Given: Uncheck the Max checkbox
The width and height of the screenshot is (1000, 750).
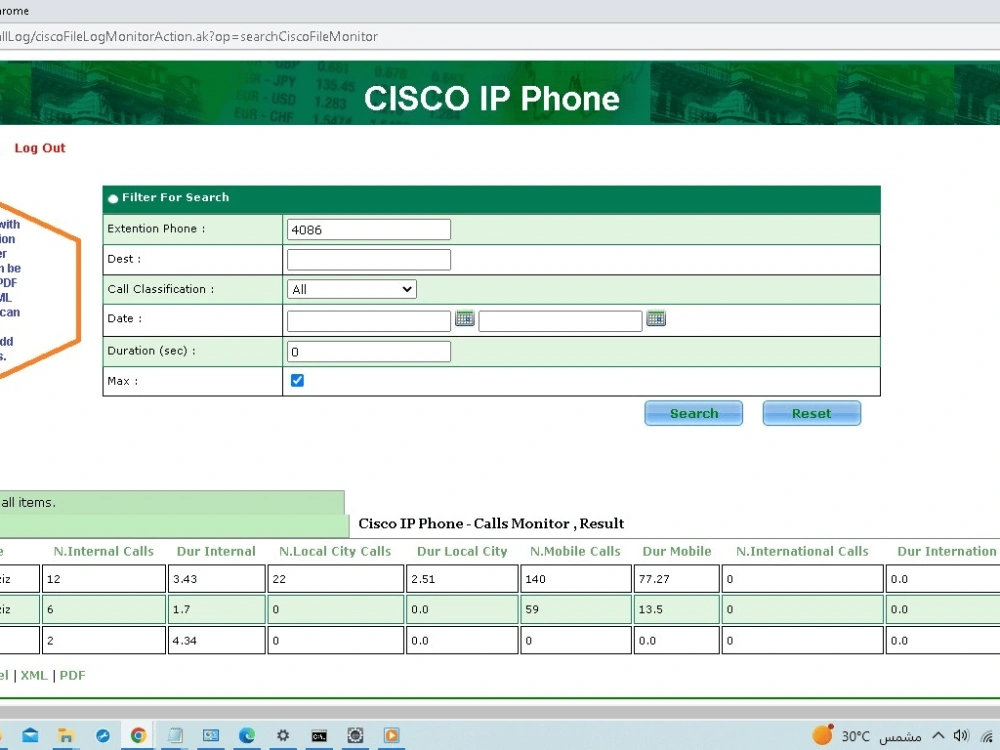Looking at the screenshot, I should coord(297,380).
